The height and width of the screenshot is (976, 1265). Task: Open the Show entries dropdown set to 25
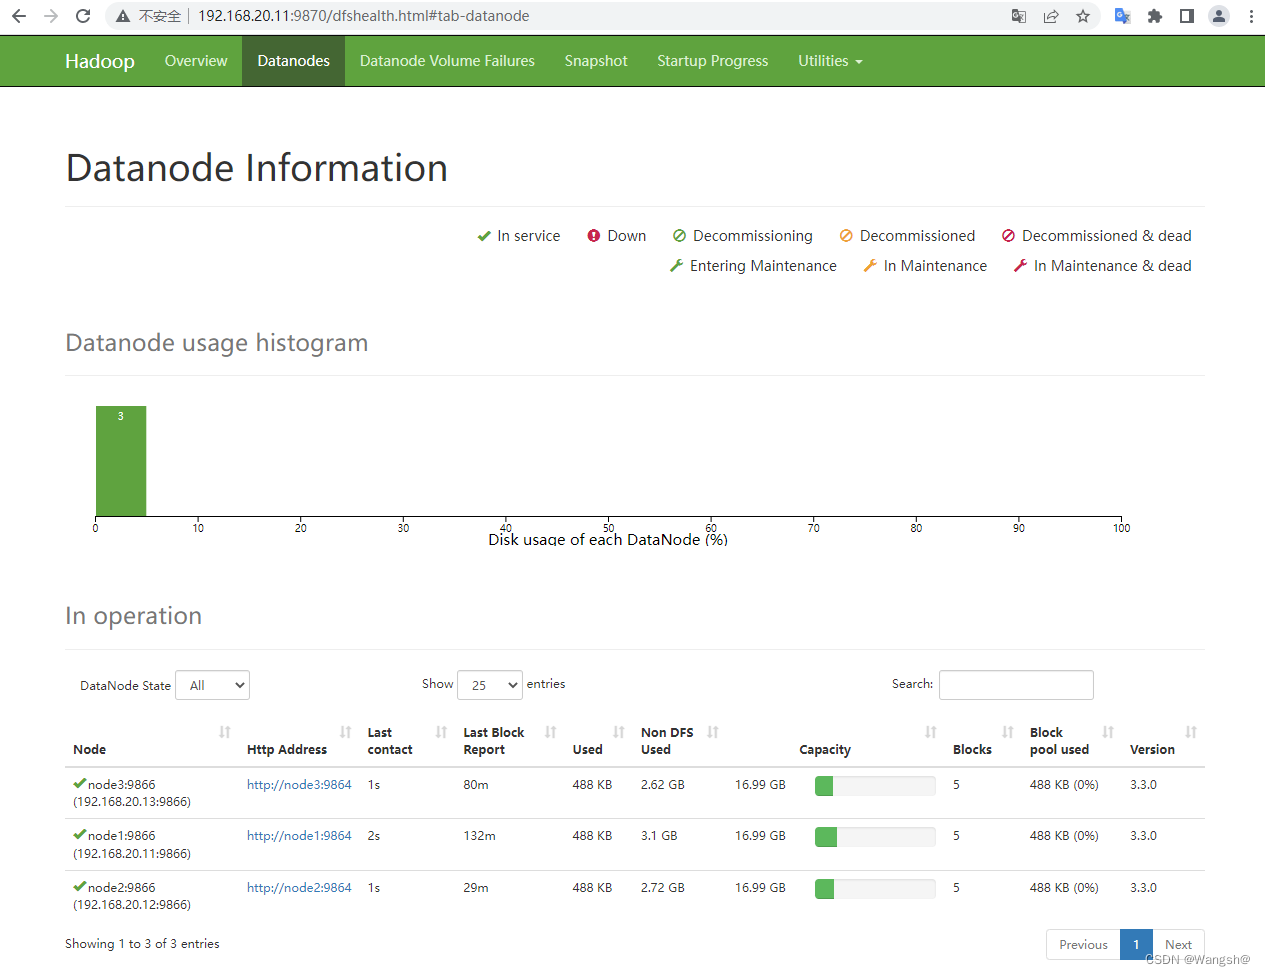pyautogui.click(x=490, y=685)
